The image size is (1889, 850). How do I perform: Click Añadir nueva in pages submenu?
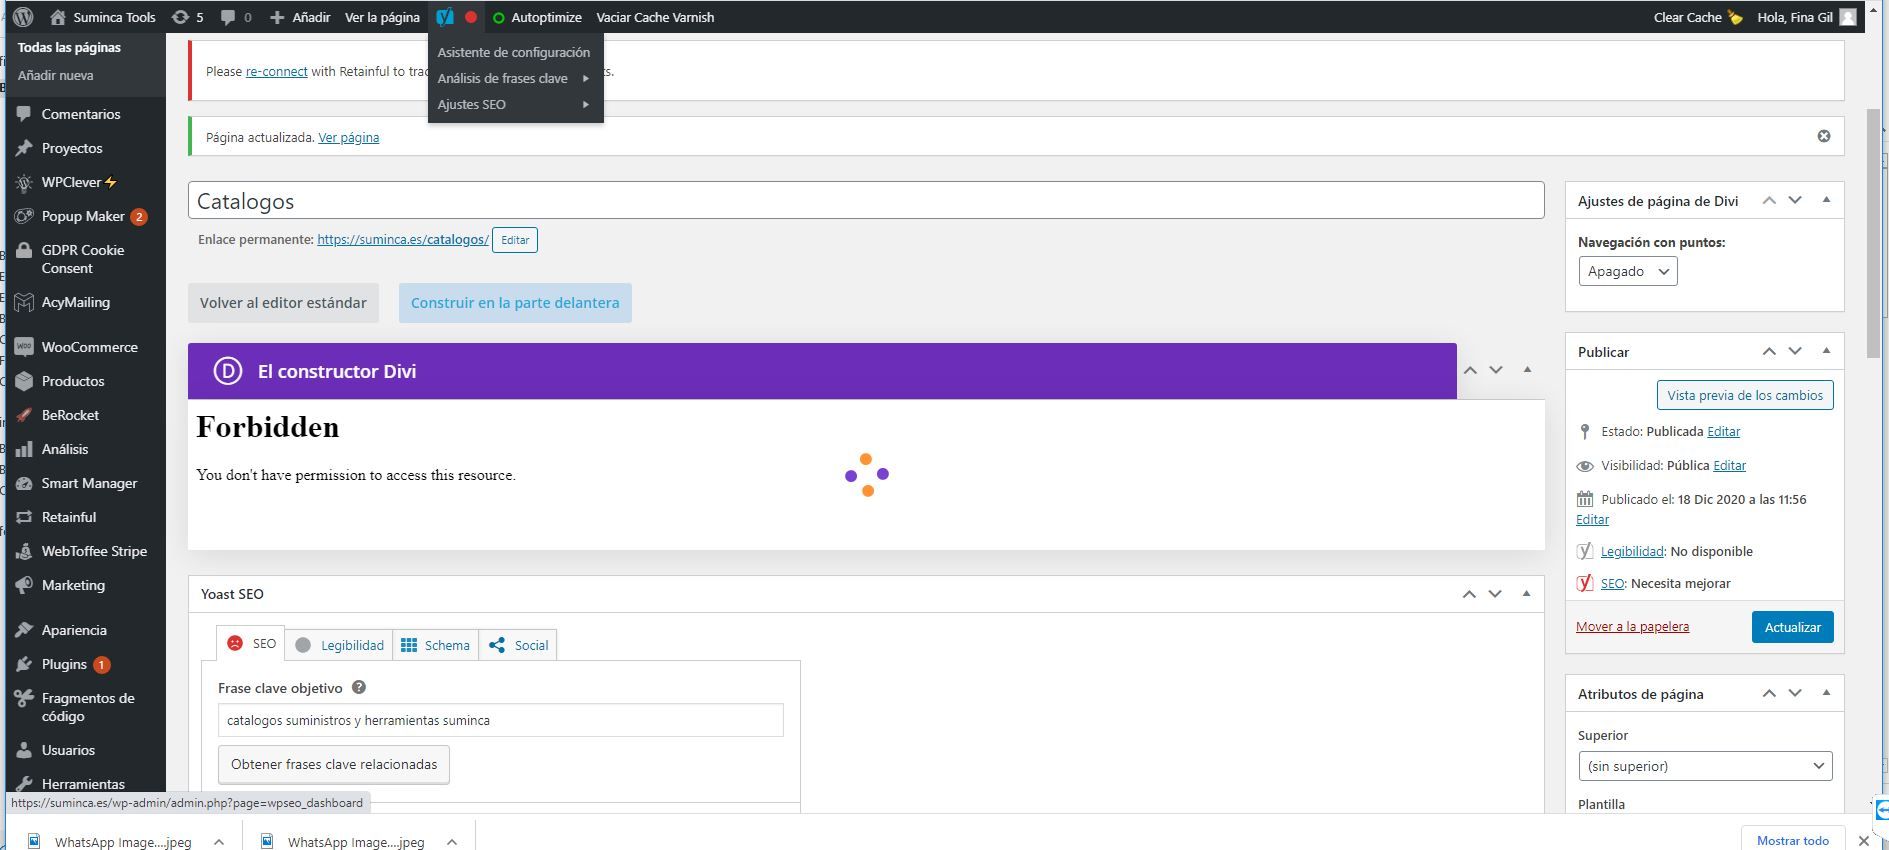tap(55, 75)
